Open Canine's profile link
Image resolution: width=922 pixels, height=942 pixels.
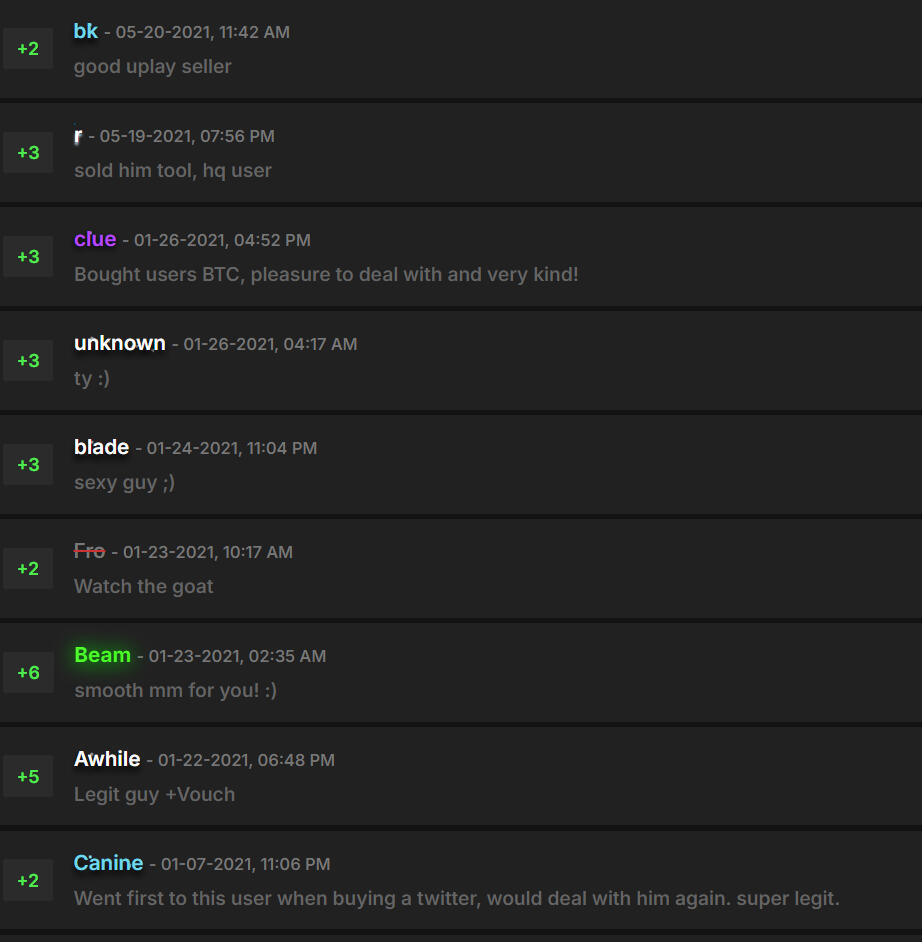(x=108, y=863)
